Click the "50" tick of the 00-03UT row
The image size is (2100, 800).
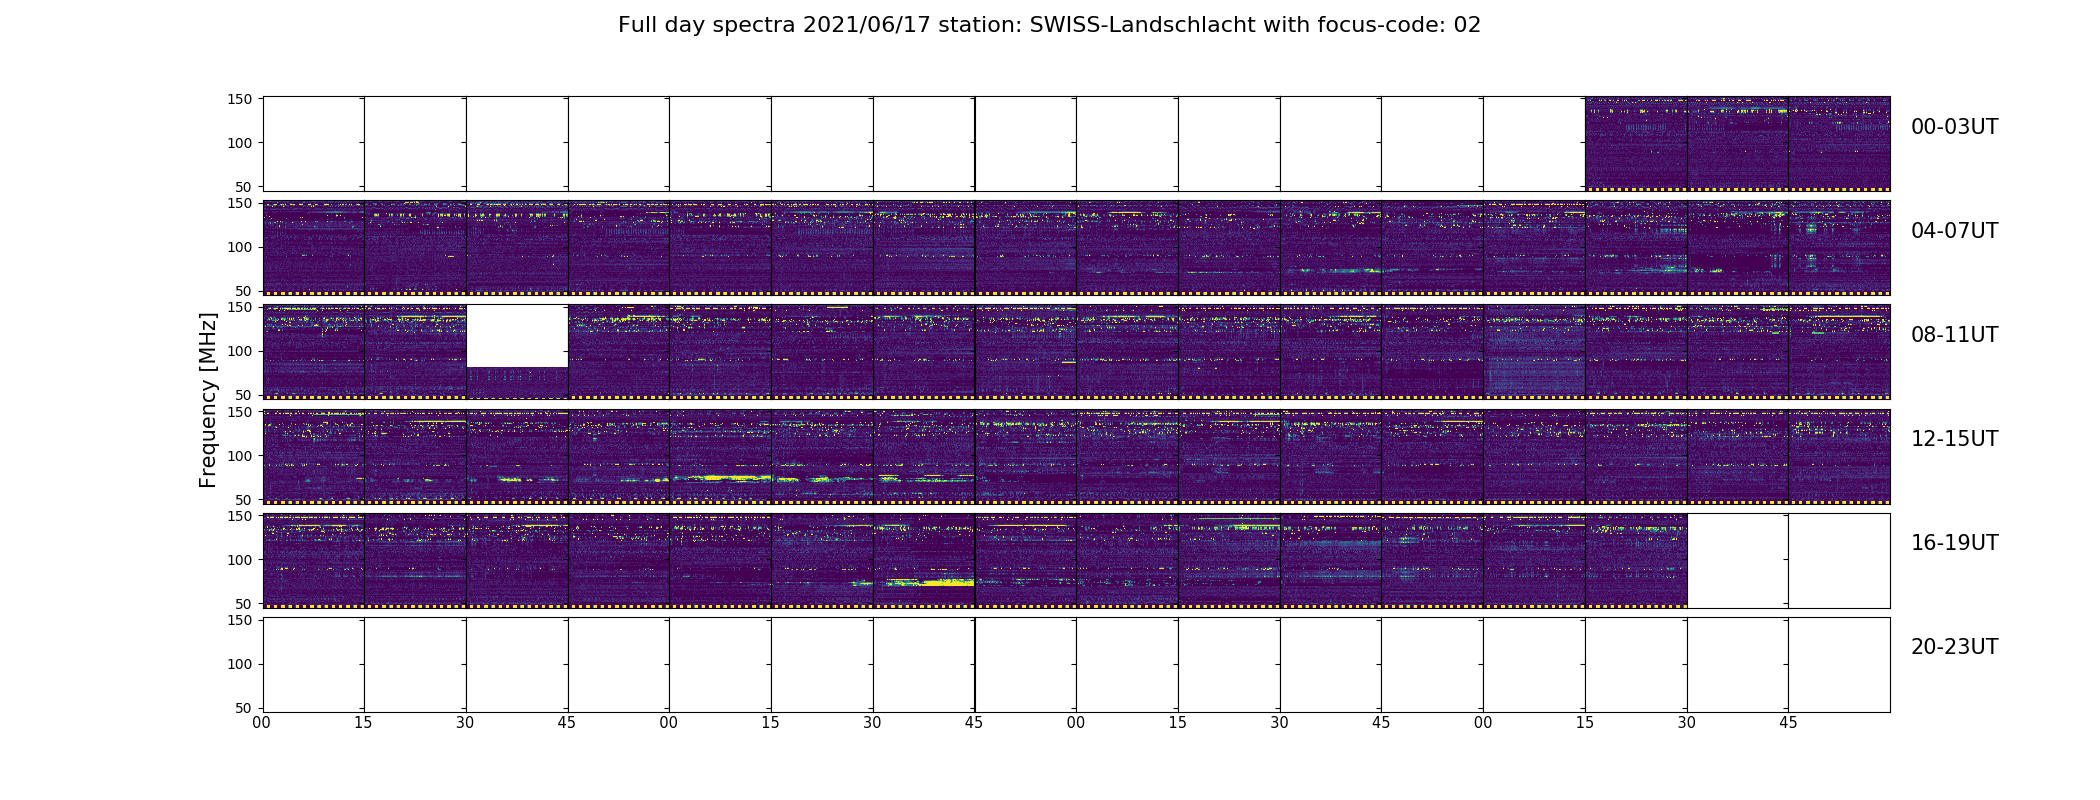pyautogui.click(x=245, y=187)
